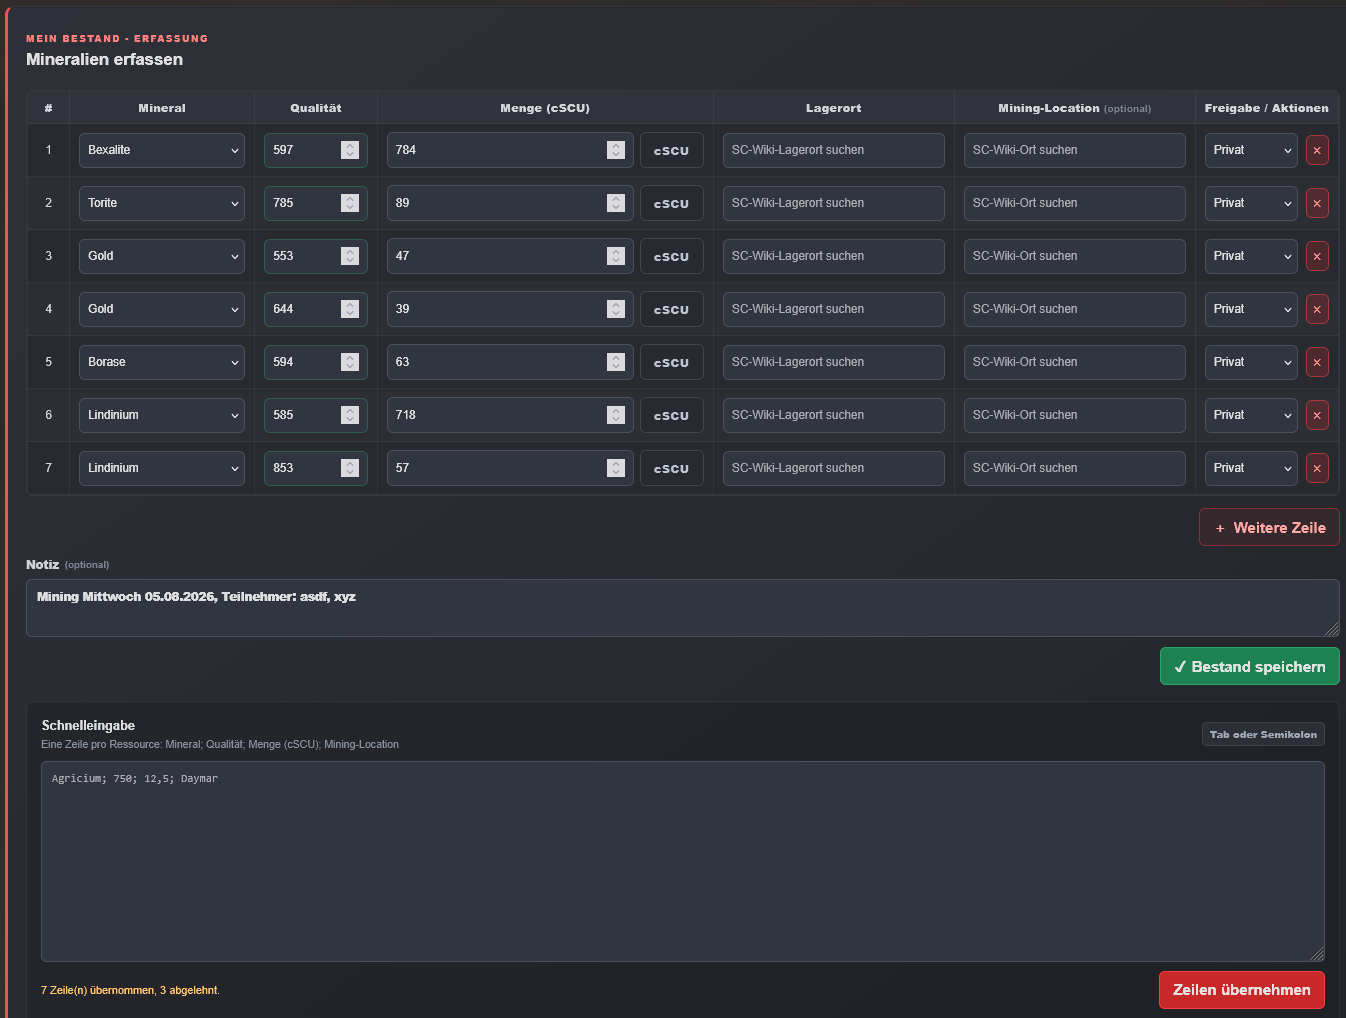Viewport: 1346px width, 1018px height.
Task: Toggle cSCU unit button in row 5
Action: coord(672,362)
